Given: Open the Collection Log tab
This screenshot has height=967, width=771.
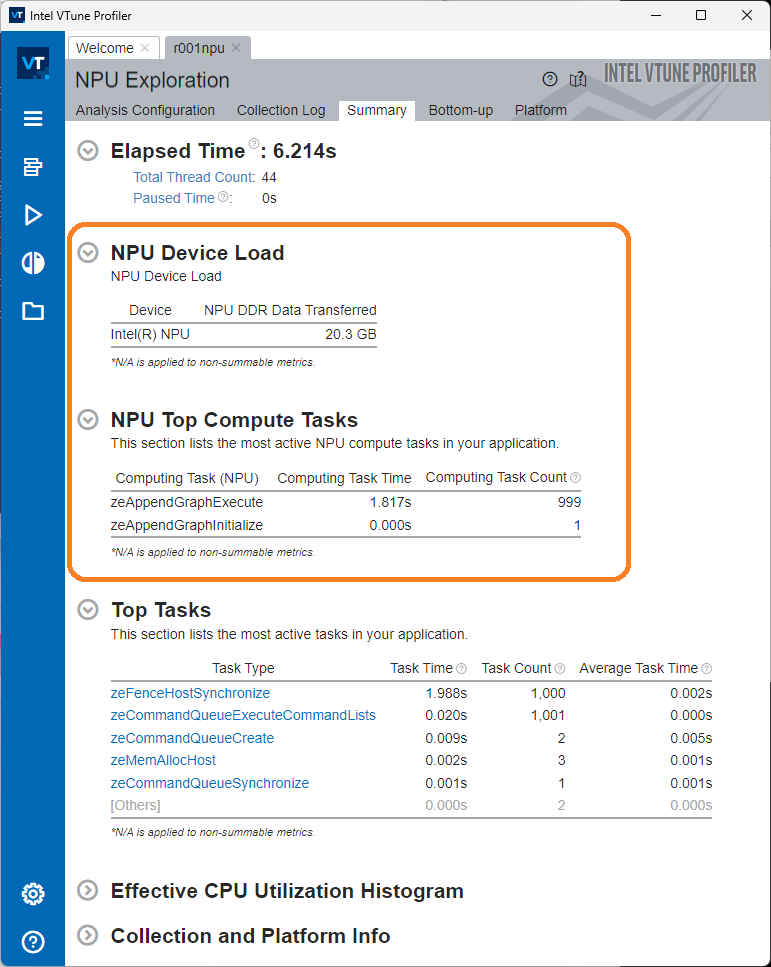Looking at the screenshot, I should tap(280, 110).
